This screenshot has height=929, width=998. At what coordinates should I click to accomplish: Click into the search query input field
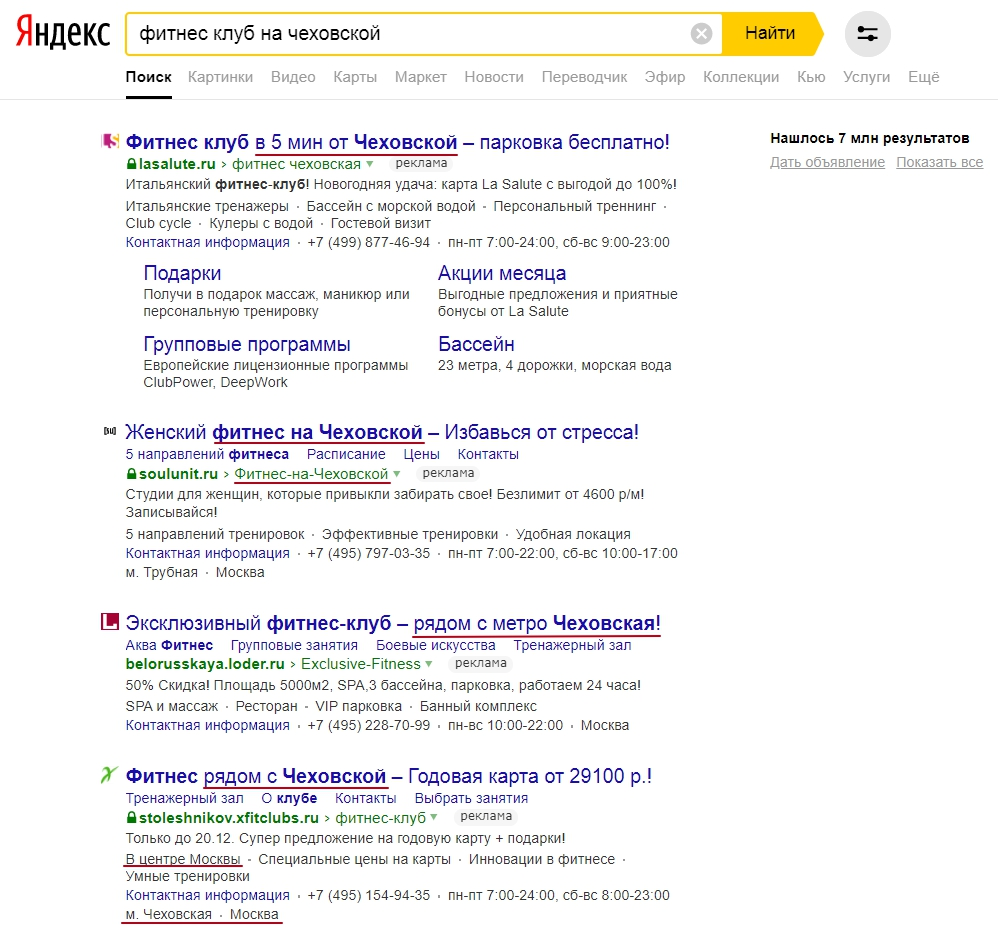pyautogui.click(x=400, y=34)
